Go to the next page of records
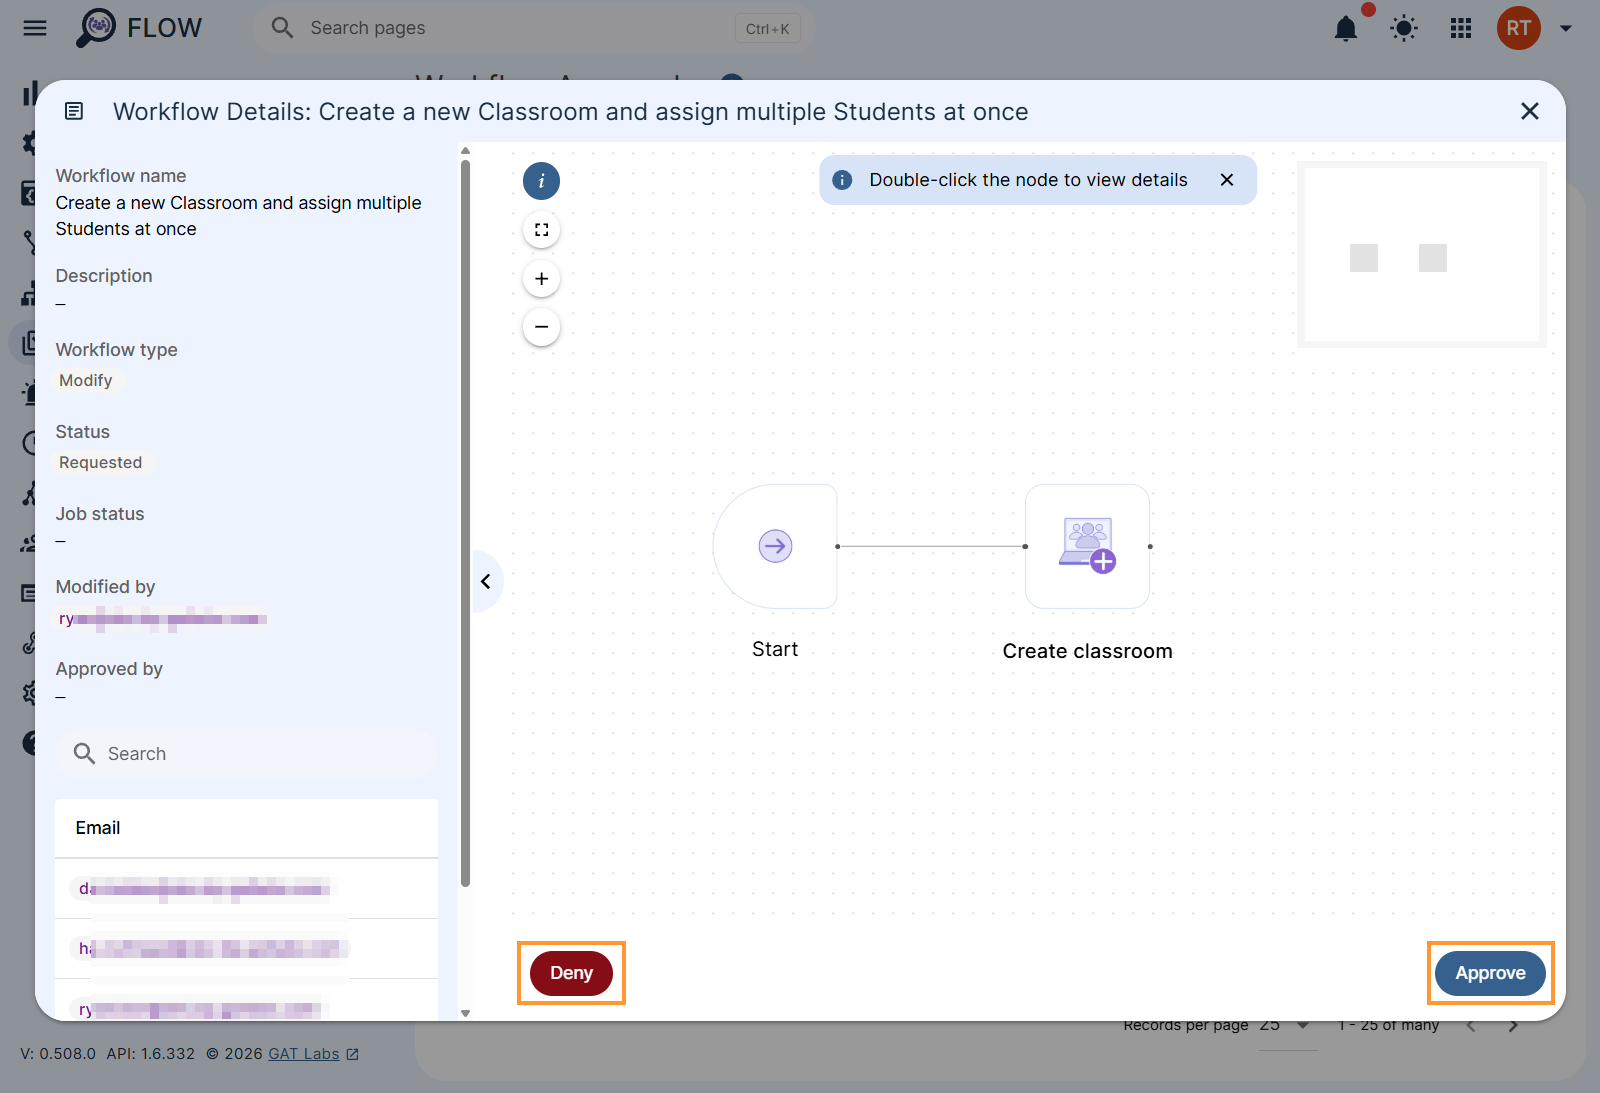Viewport: 1600px width, 1093px height. [x=1513, y=1026]
